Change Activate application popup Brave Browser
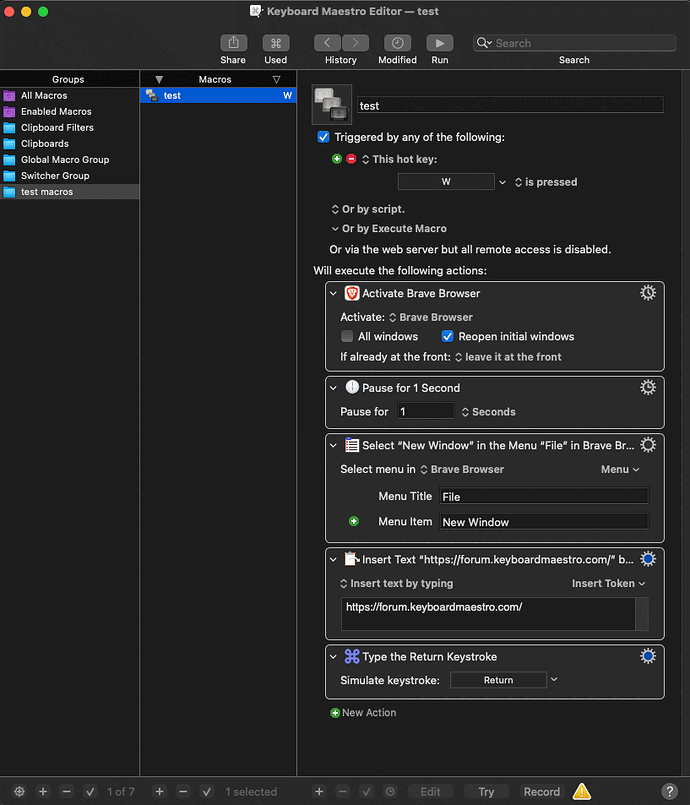690x805 pixels. coord(431,317)
